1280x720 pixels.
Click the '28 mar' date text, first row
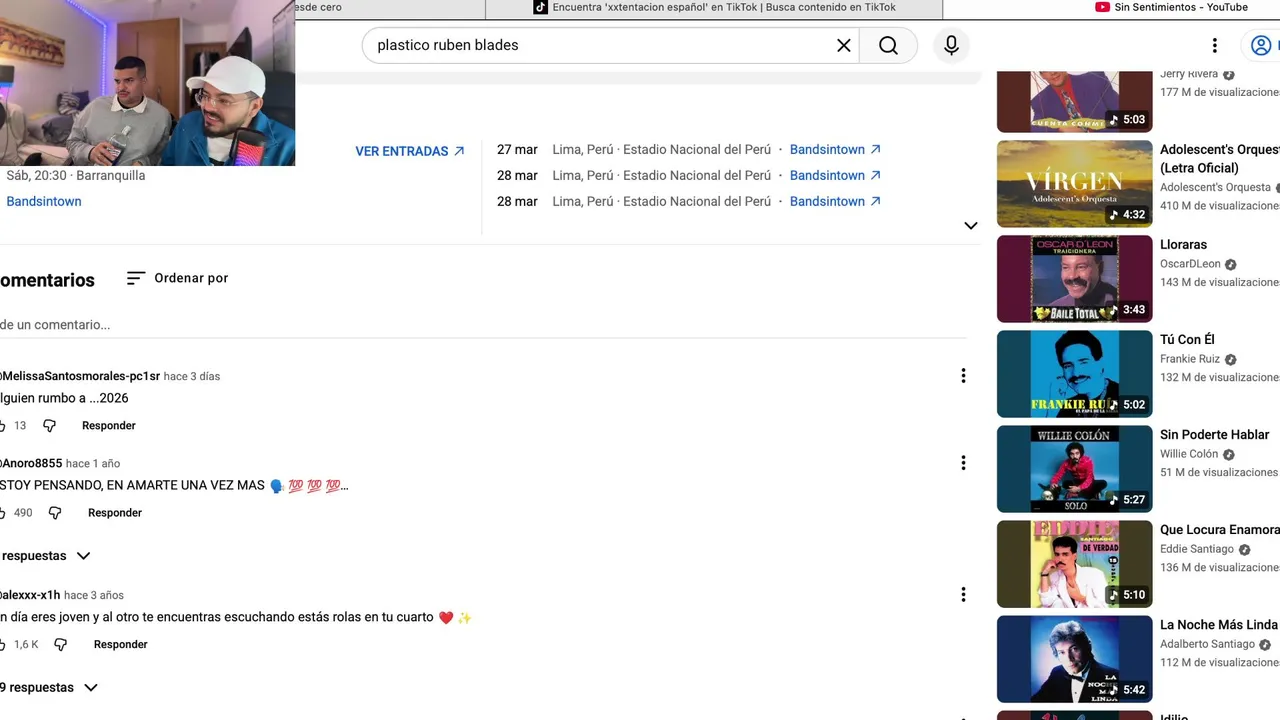click(517, 176)
